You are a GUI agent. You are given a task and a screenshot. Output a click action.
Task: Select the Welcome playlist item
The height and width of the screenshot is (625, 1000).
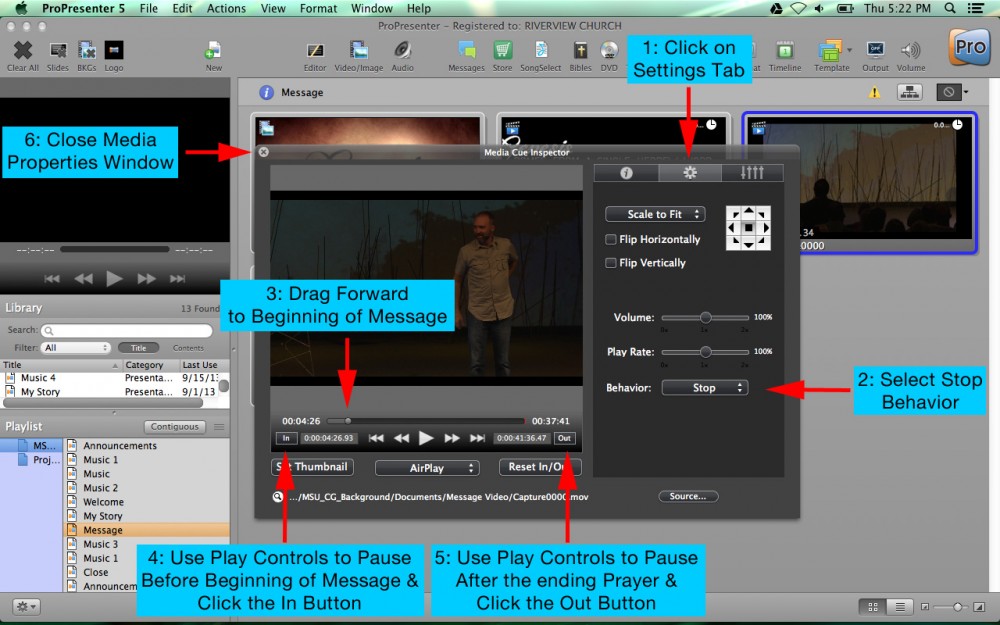pos(103,502)
